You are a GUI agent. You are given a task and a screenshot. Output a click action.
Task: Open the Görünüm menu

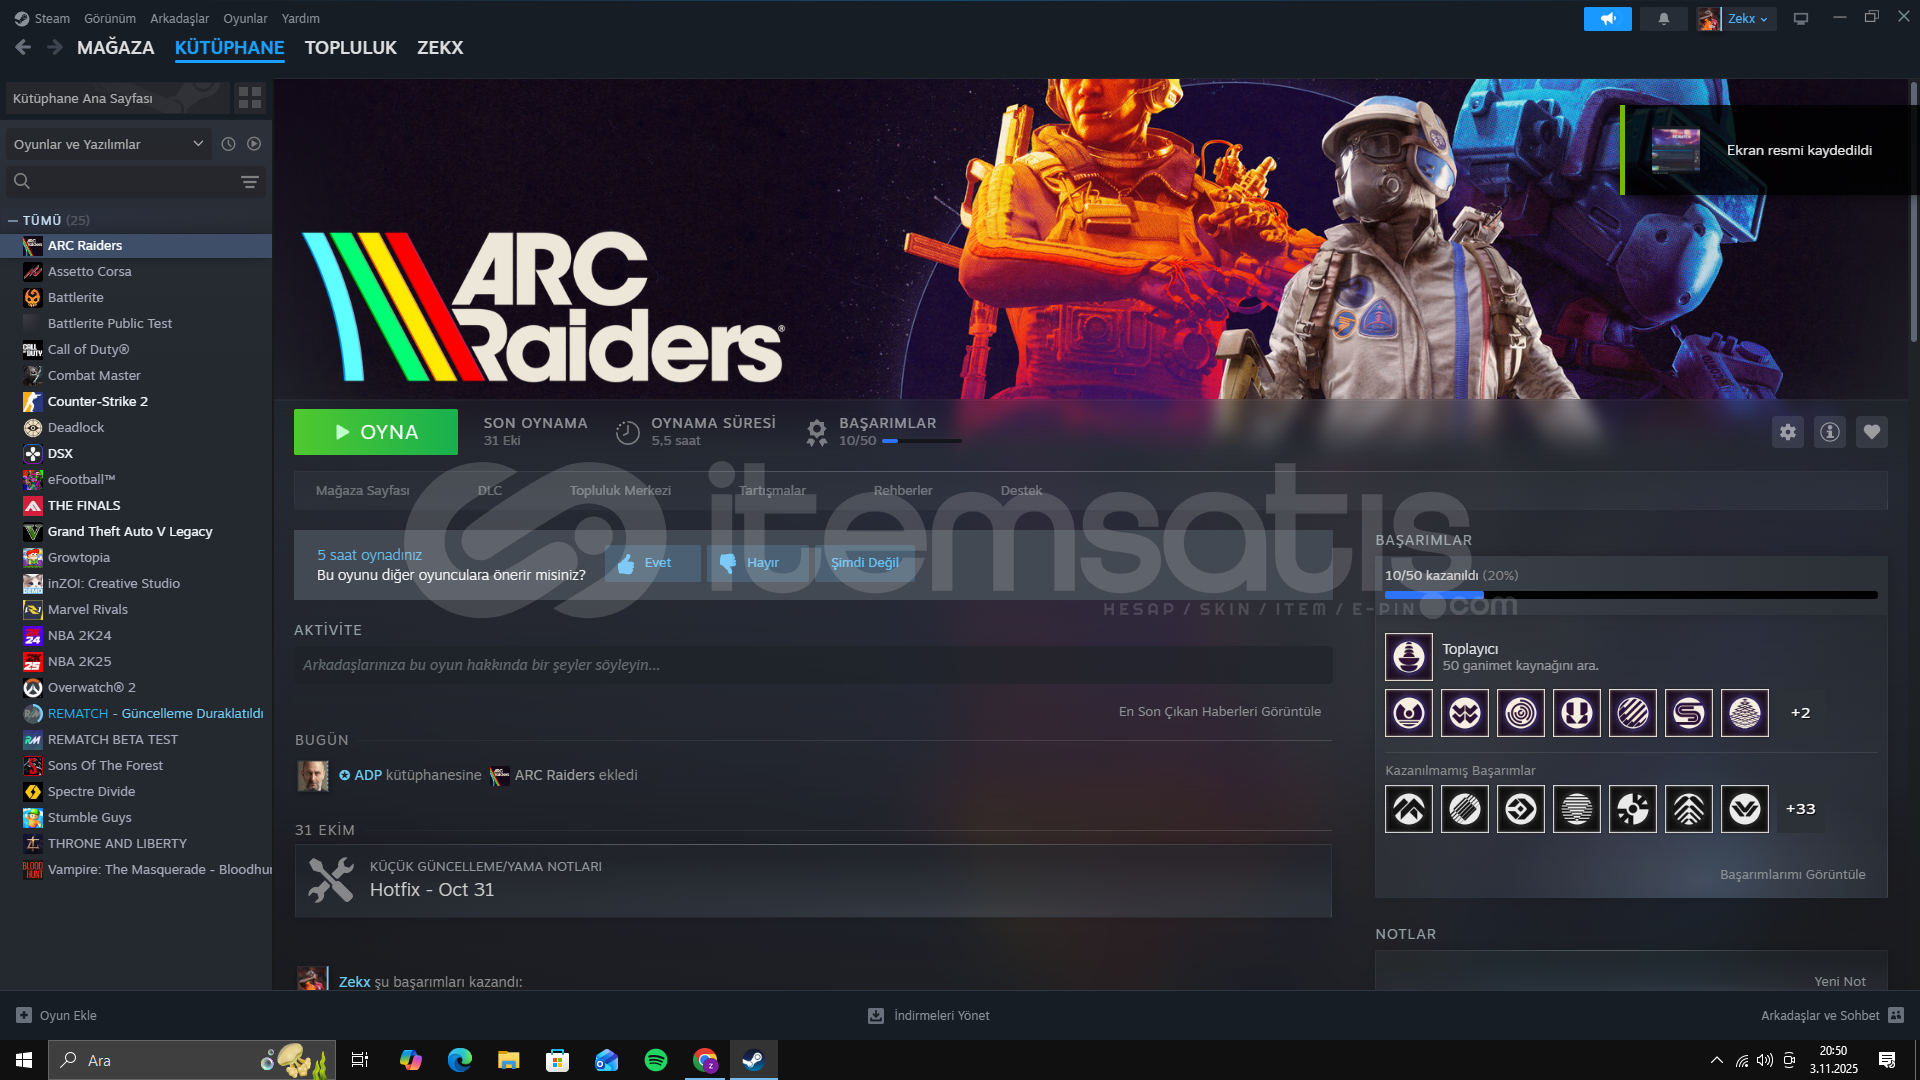(109, 19)
